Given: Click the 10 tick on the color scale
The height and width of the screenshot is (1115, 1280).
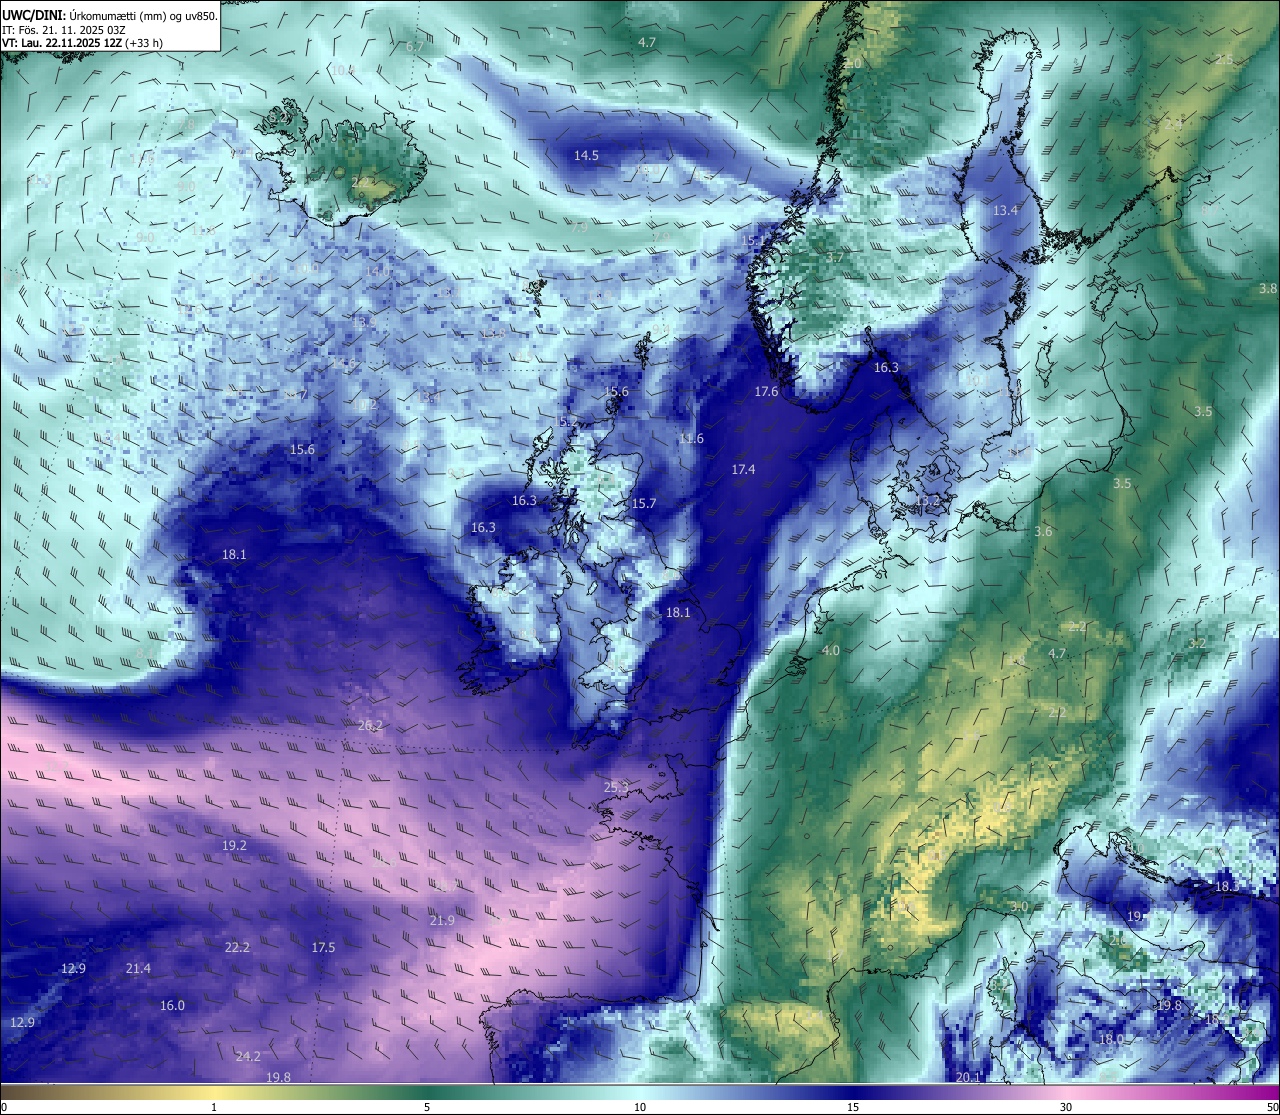Looking at the screenshot, I should (x=640, y=1107).
